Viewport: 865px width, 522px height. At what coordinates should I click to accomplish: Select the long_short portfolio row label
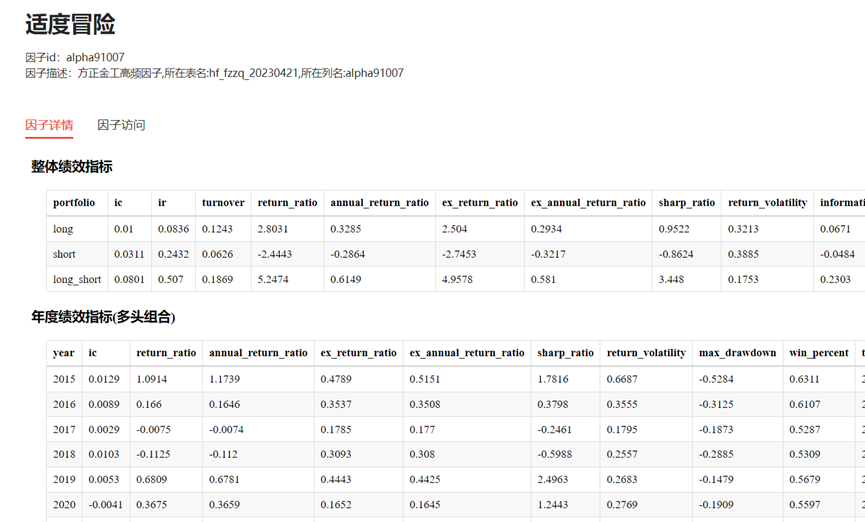(x=77, y=280)
